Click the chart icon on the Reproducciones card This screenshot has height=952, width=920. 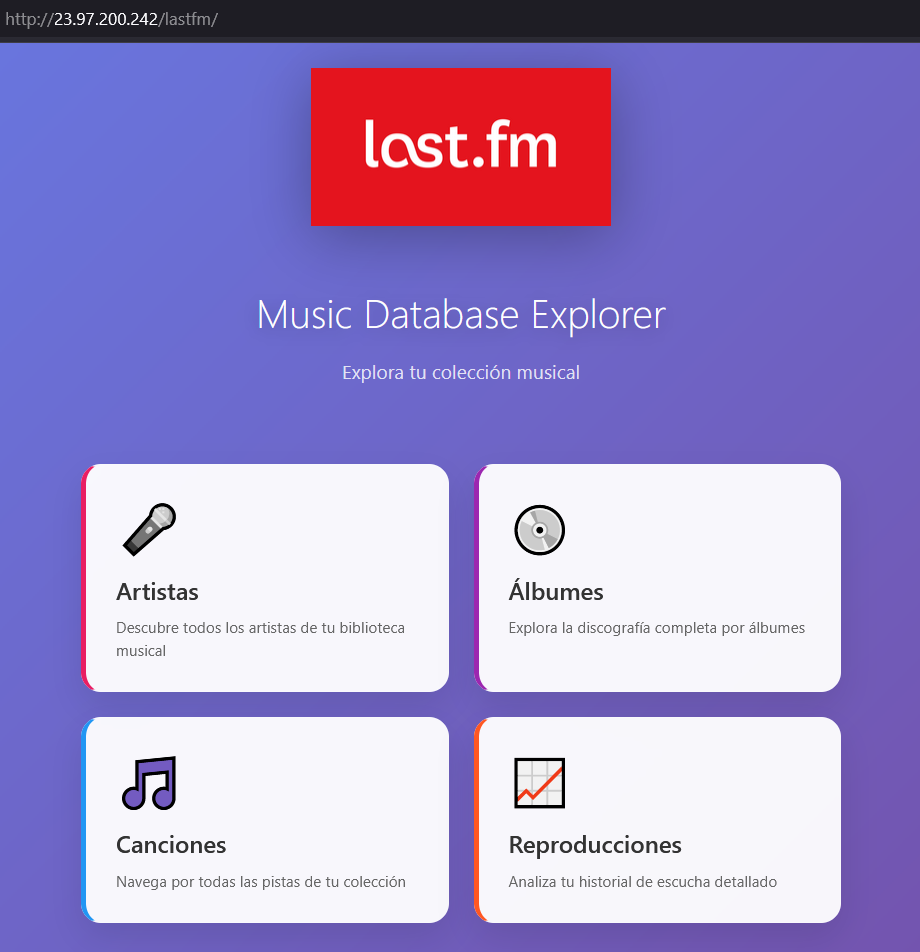pyautogui.click(x=540, y=783)
